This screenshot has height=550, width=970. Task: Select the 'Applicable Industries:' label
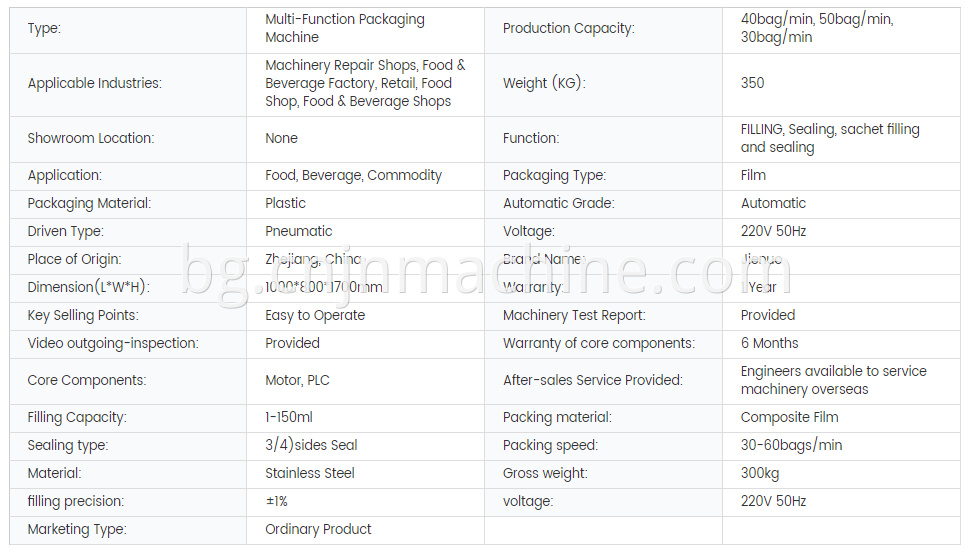[95, 84]
